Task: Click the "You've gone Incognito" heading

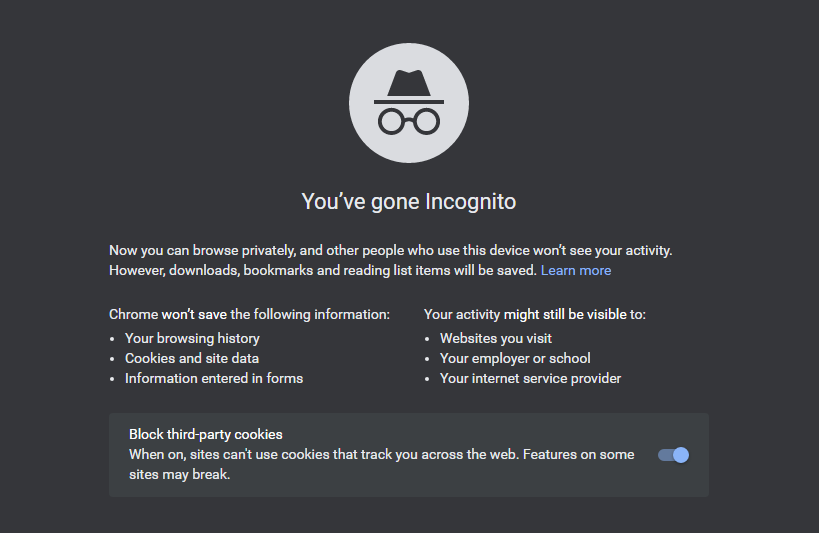Action: [409, 201]
